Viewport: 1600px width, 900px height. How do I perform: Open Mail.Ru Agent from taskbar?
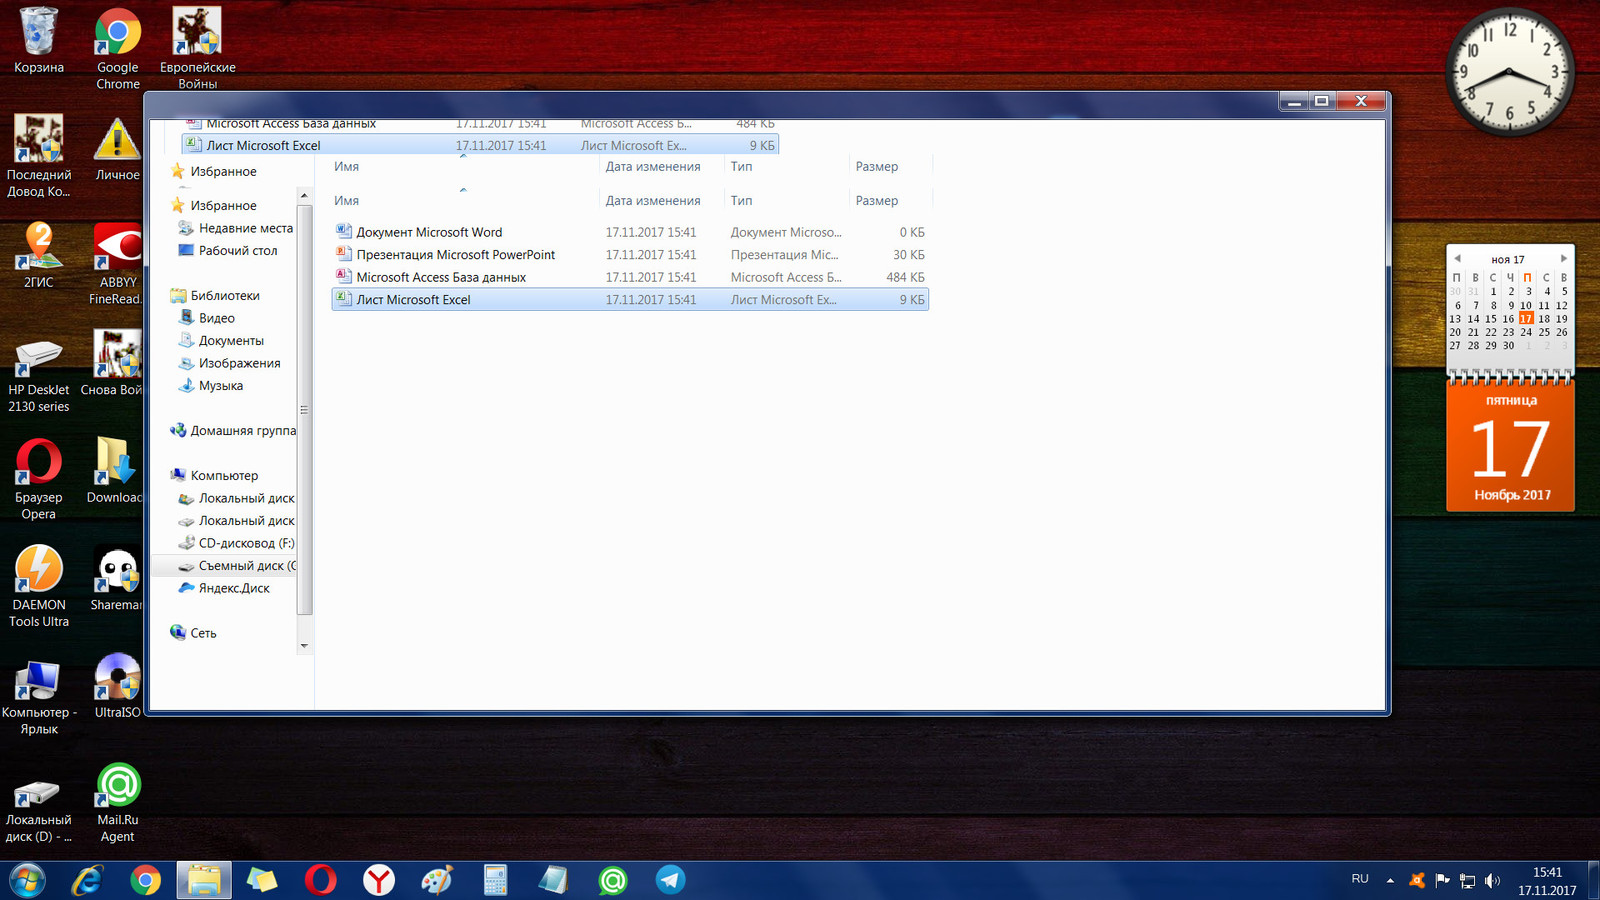click(x=612, y=880)
